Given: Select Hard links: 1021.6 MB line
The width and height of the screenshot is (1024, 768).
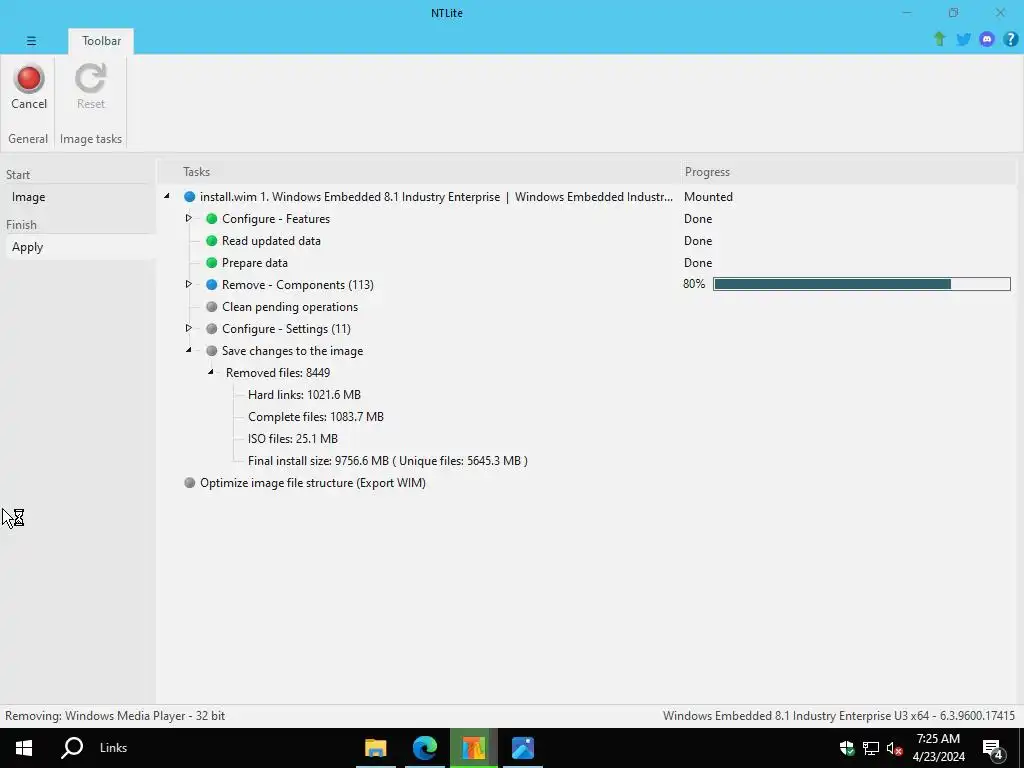Looking at the screenshot, I should click(x=304, y=394).
